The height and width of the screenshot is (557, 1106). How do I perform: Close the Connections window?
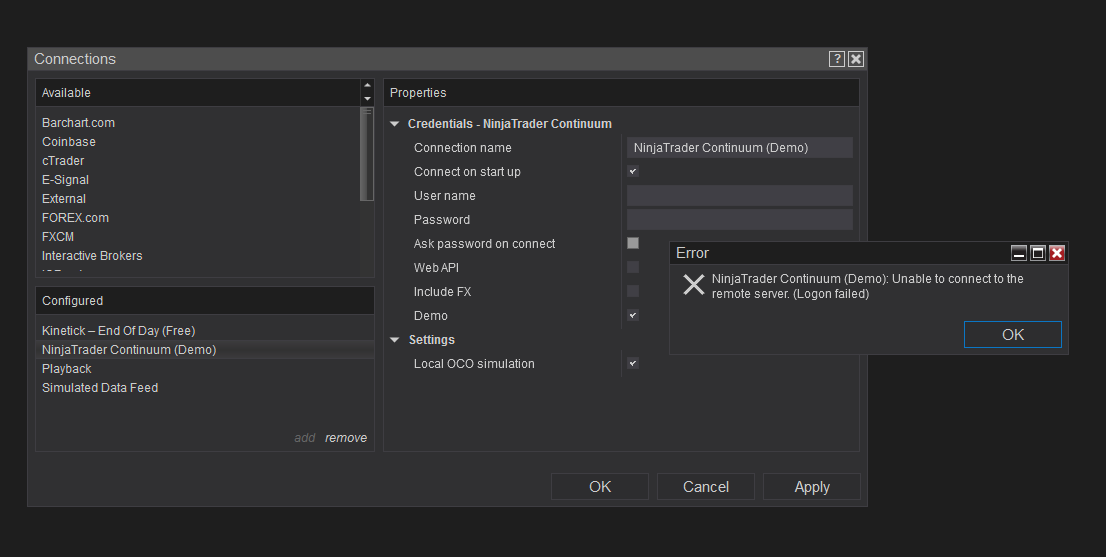[x=856, y=59]
